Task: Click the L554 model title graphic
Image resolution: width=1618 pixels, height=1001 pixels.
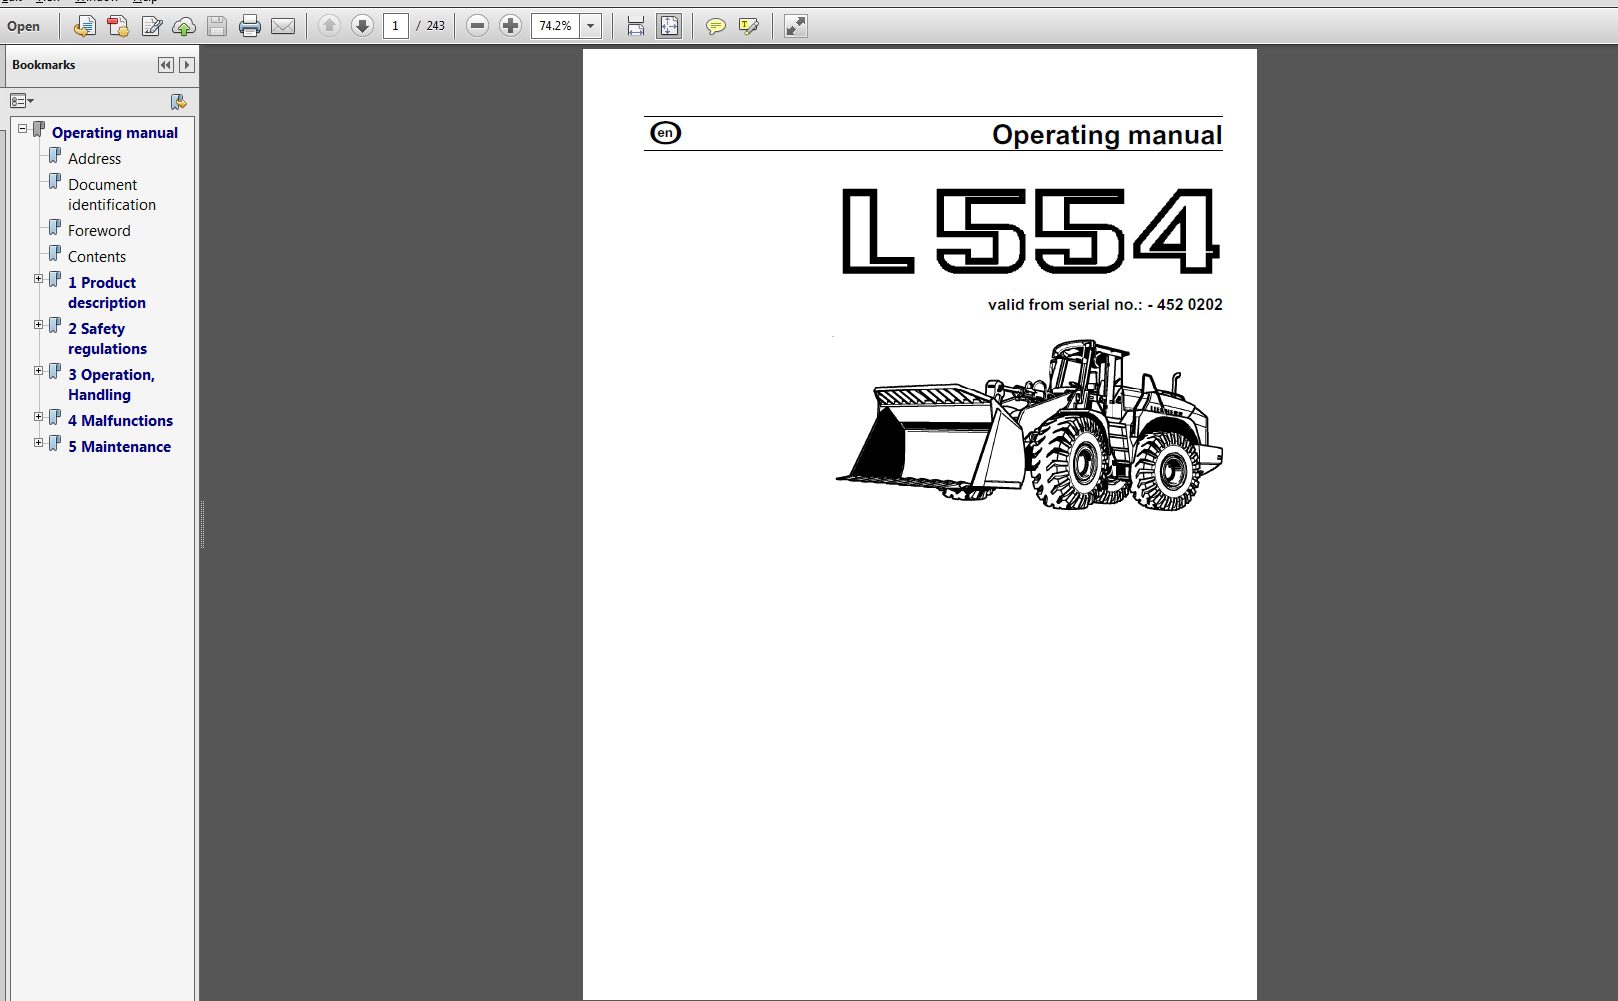Action: pos(1030,231)
